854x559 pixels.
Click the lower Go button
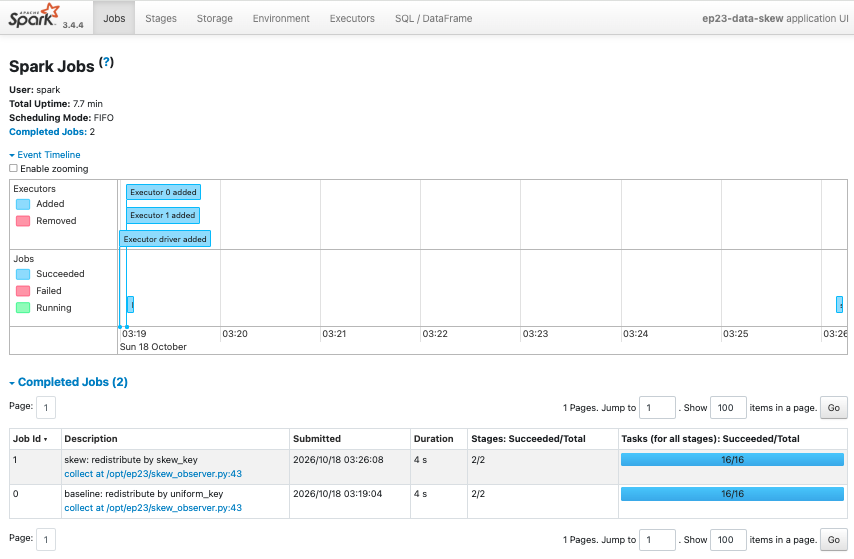pyautogui.click(x=834, y=539)
